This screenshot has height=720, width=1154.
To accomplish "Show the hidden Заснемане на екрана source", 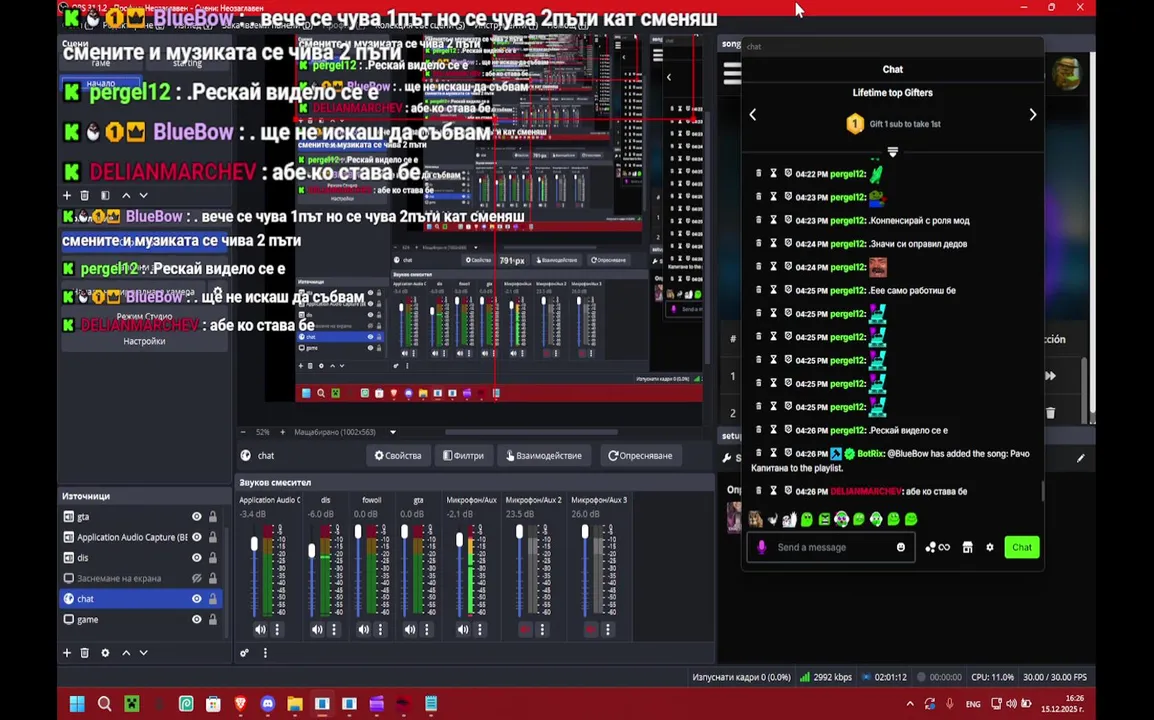I will coord(197,579).
